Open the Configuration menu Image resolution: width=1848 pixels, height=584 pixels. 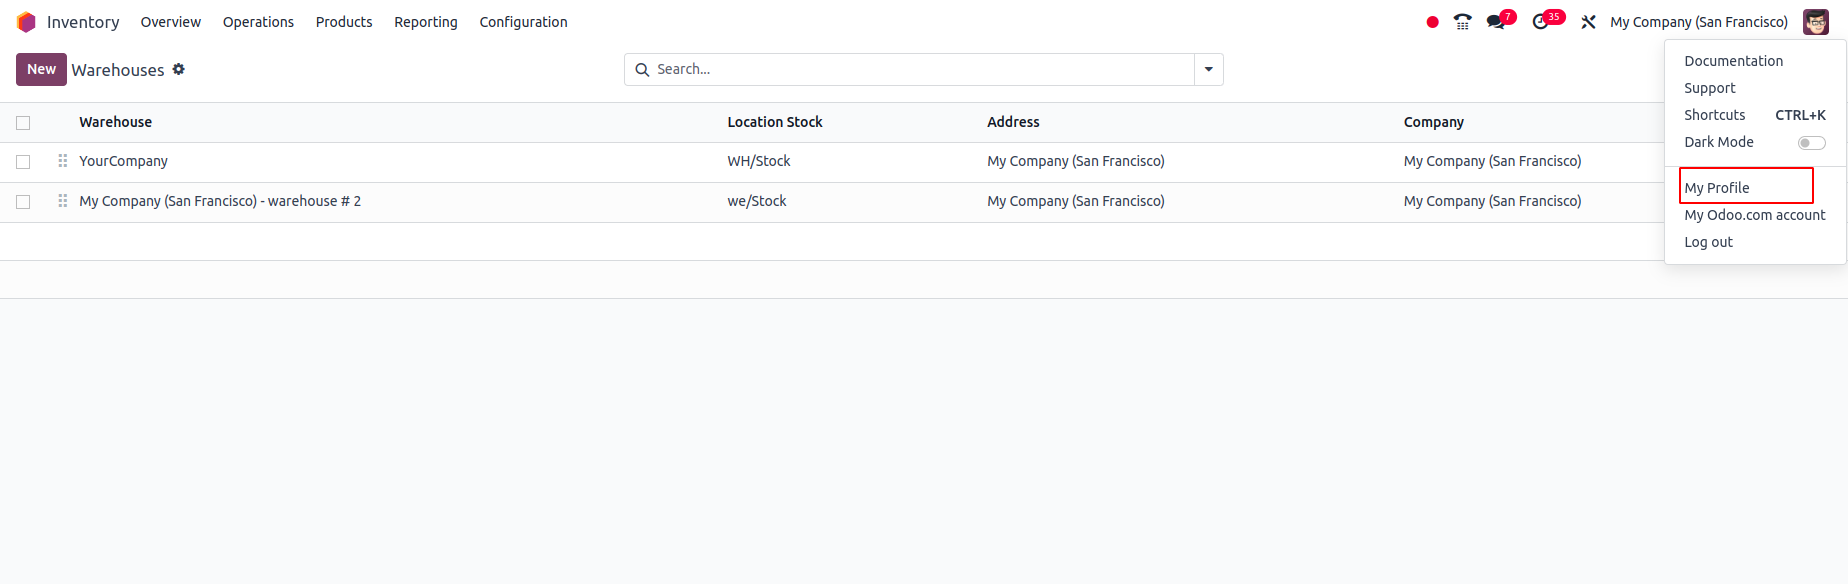pos(523,22)
